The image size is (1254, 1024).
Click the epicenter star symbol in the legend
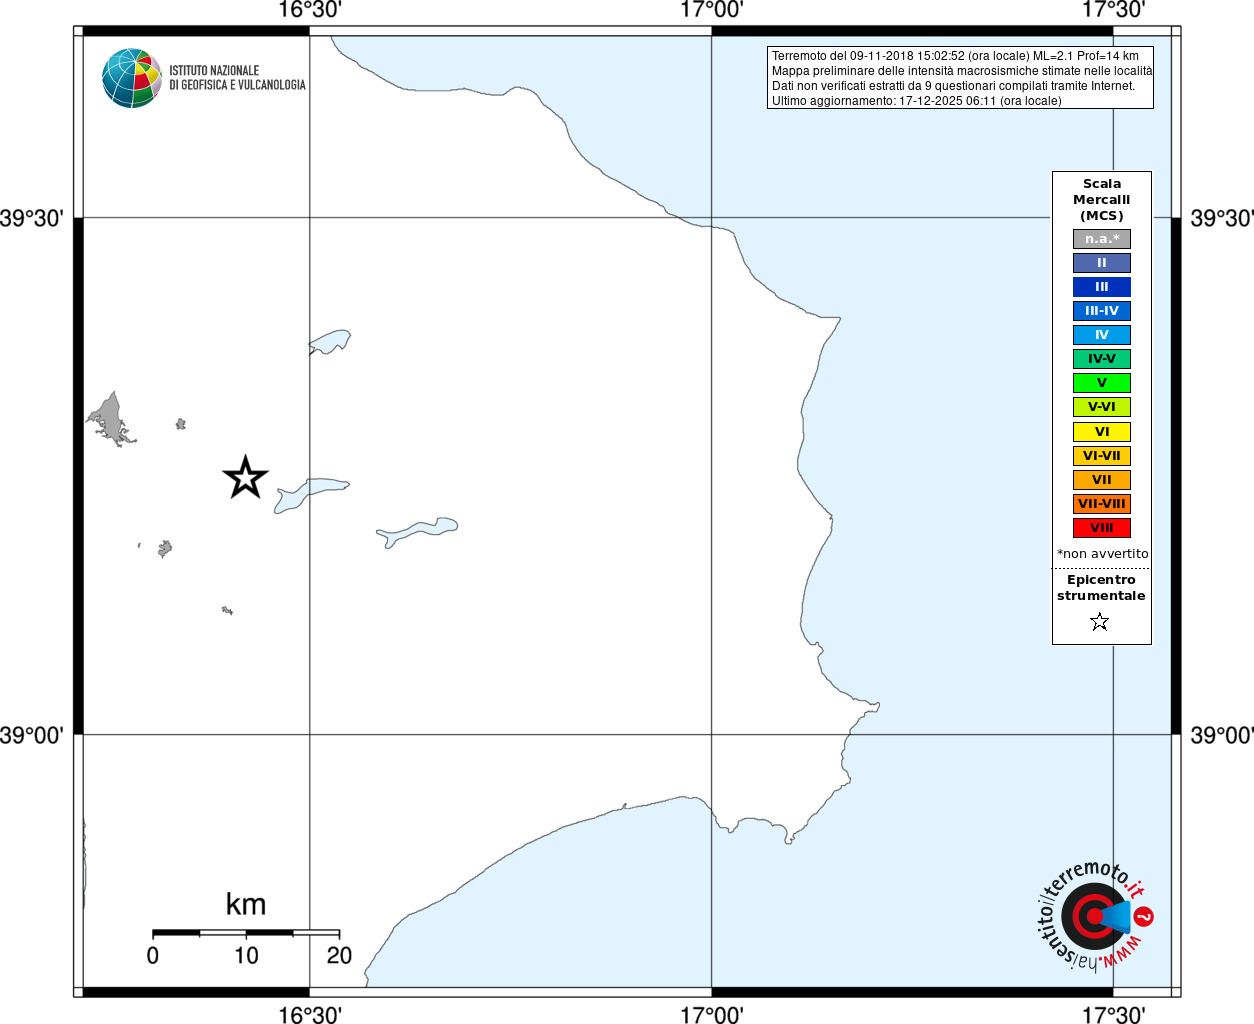(x=1100, y=622)
